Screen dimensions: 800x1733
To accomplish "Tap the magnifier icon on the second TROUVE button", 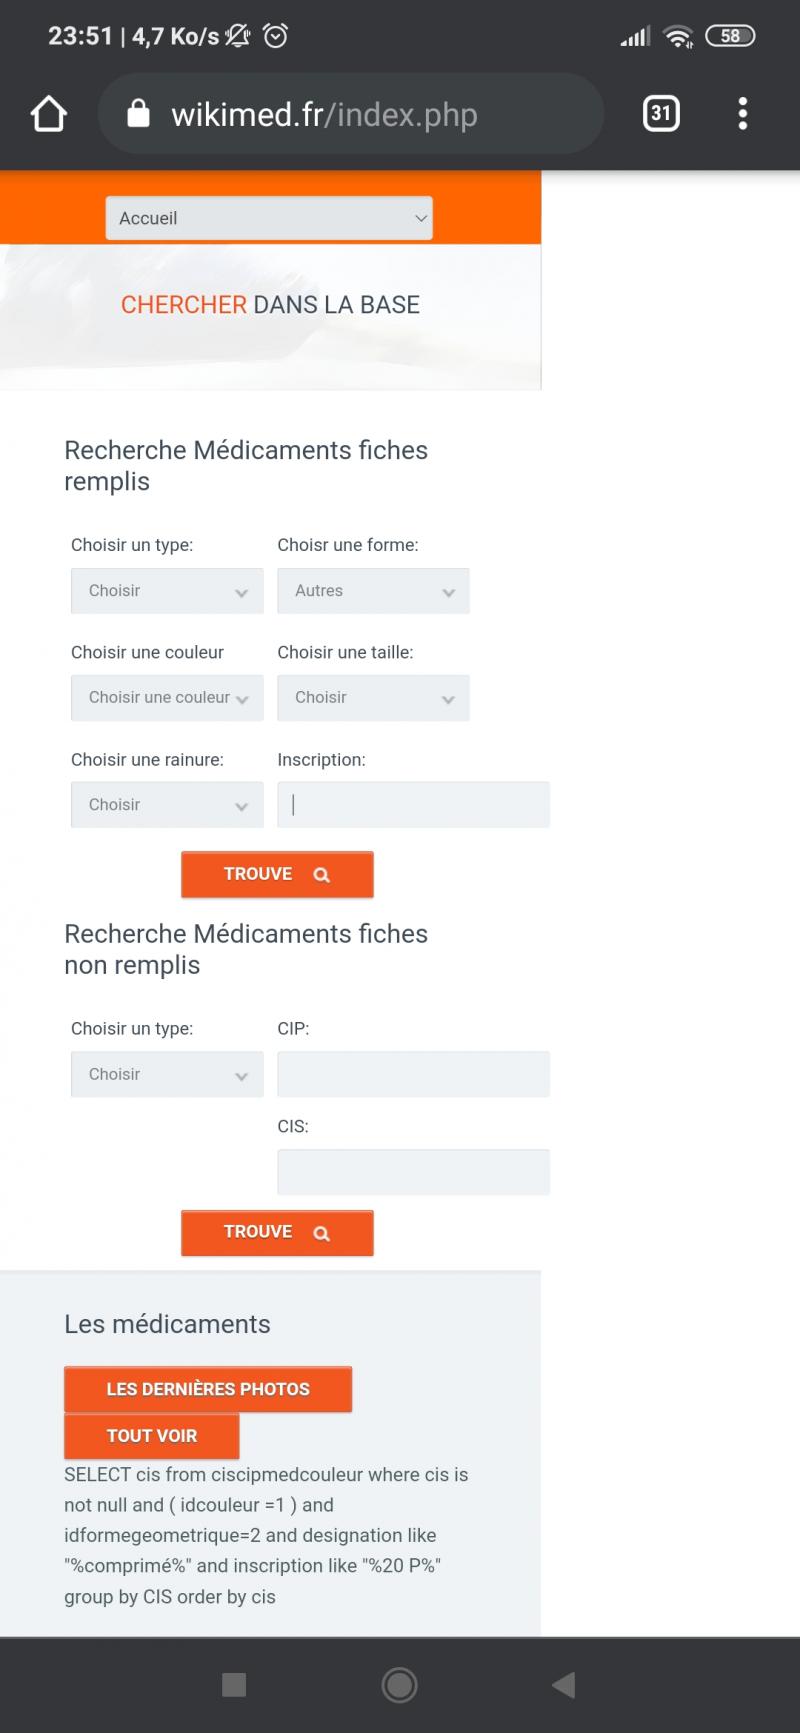I will pyautogui.click(x=321, y=1232).
